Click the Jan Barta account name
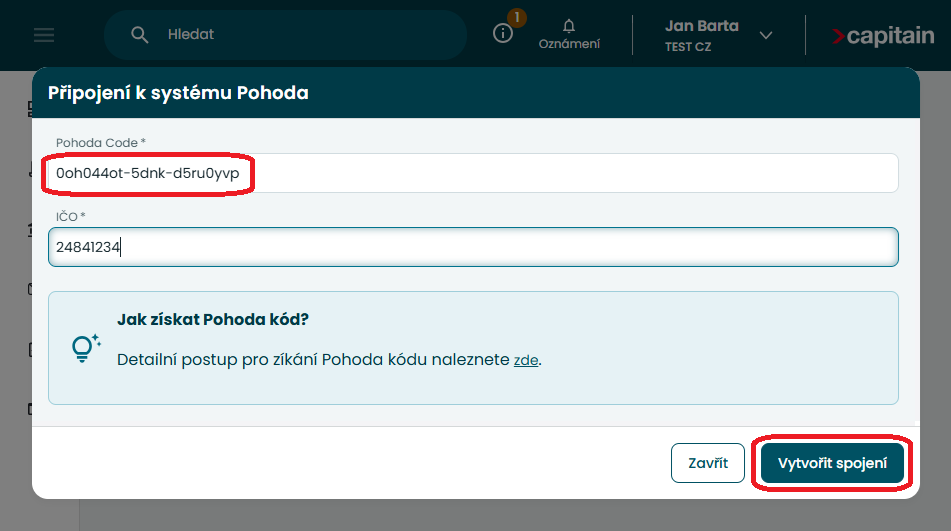The height and width of the screenshot is (531, 951). (x=702, y=26)
